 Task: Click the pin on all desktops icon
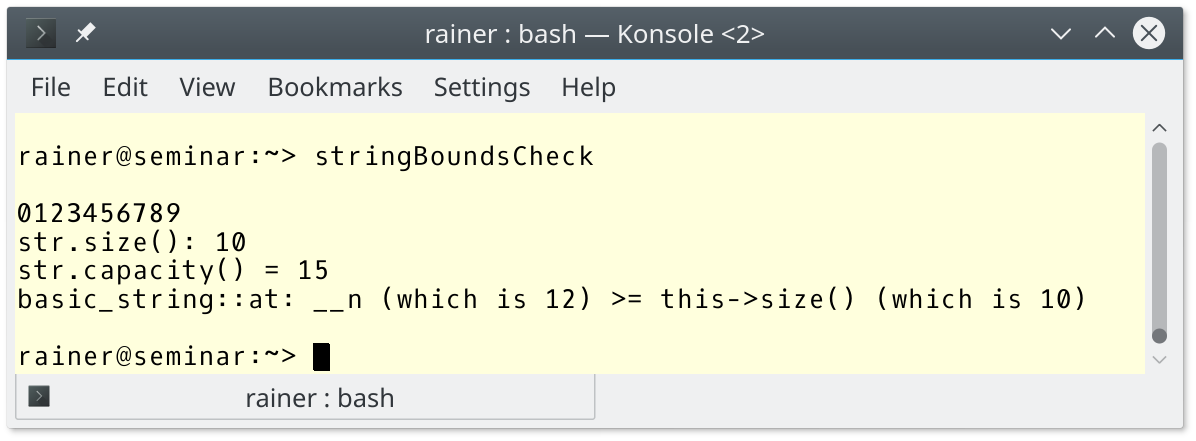pyautogui.click(x=85, y=34)
